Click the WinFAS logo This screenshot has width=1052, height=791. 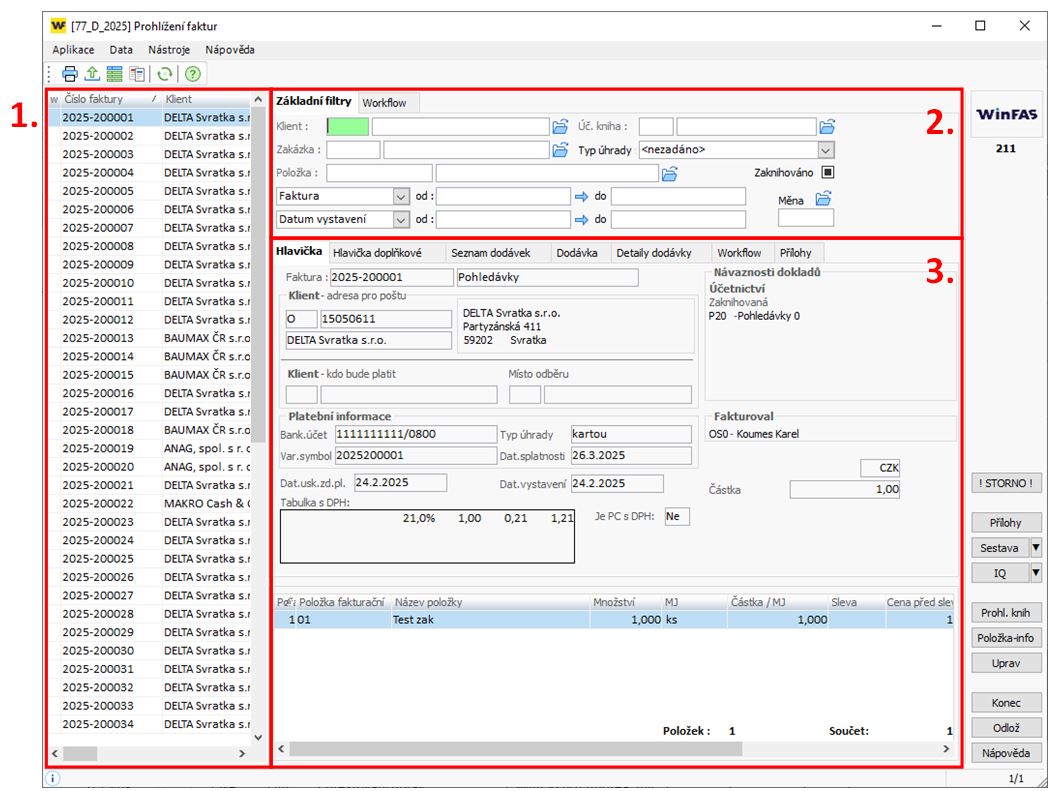tap(1006, 114)
